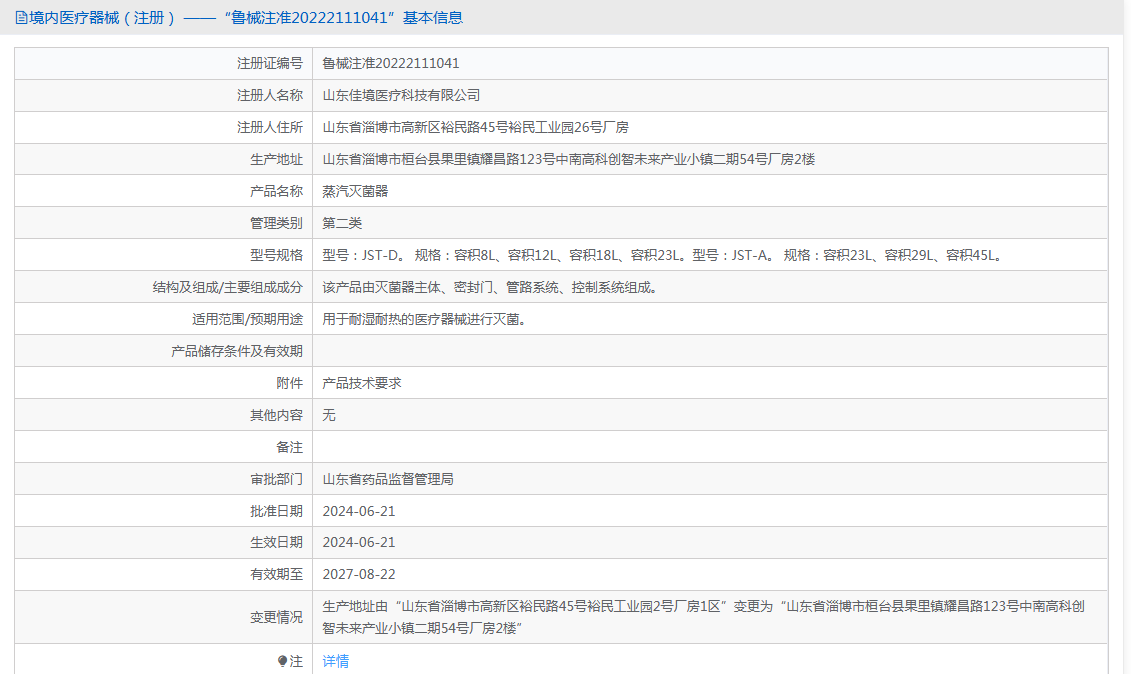Click the 结构及组成/主要组成成分 label
The height and width of the screenshot is (674, 1131).
click(x=228, y=287)
